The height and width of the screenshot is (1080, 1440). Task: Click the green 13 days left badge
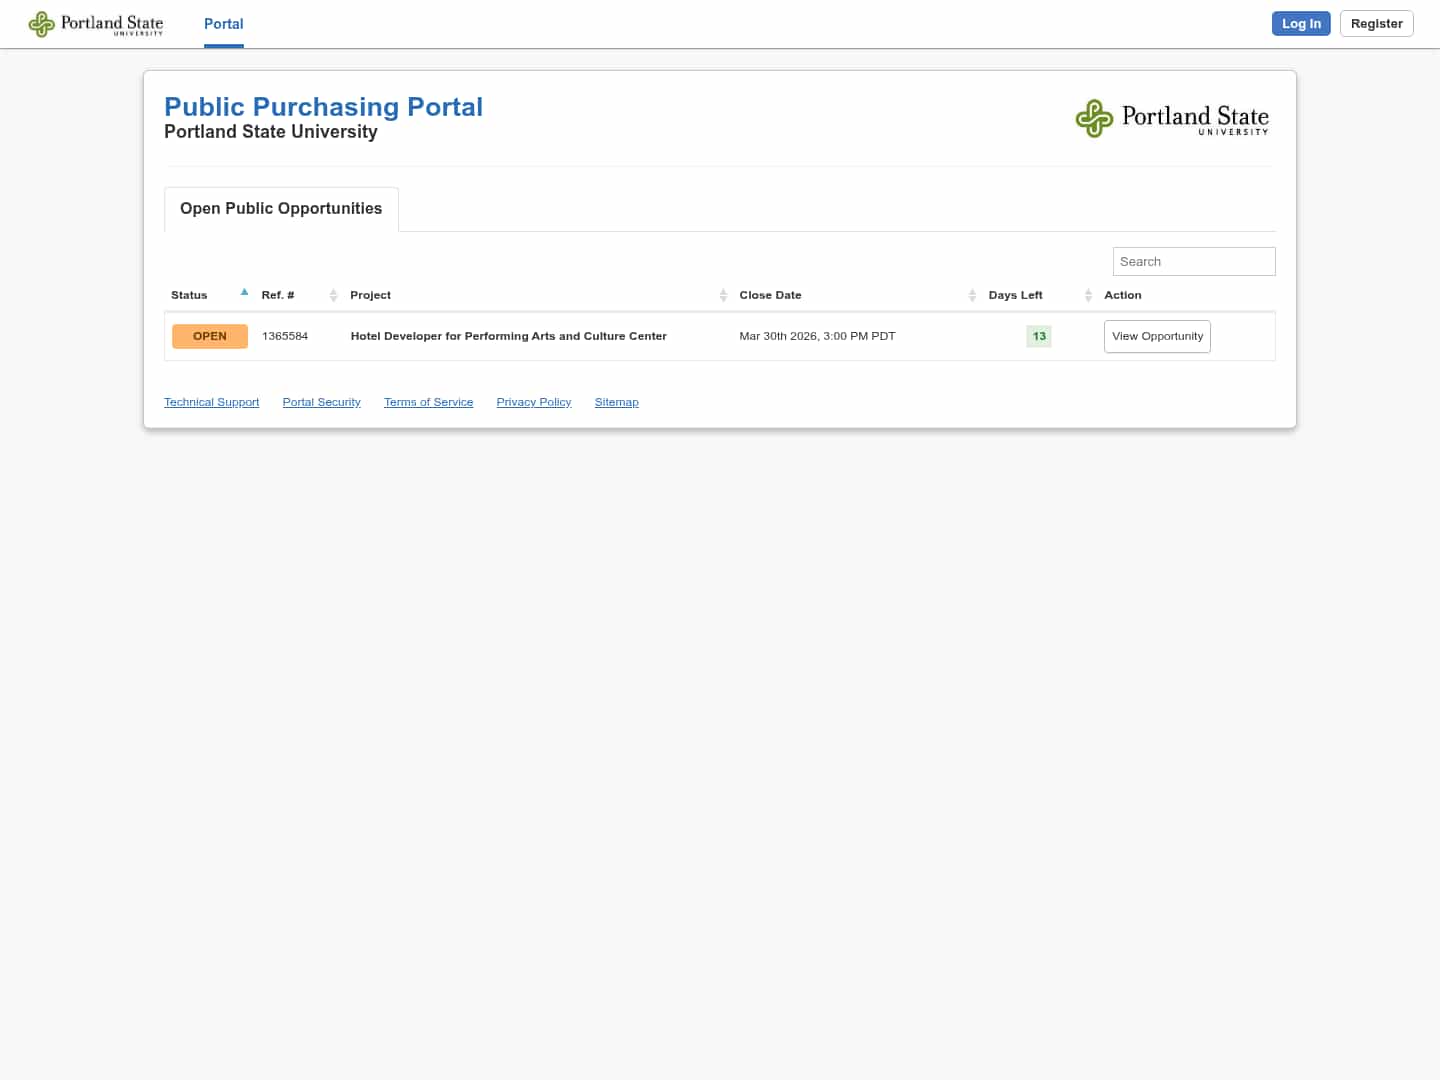coord(1039,336)
